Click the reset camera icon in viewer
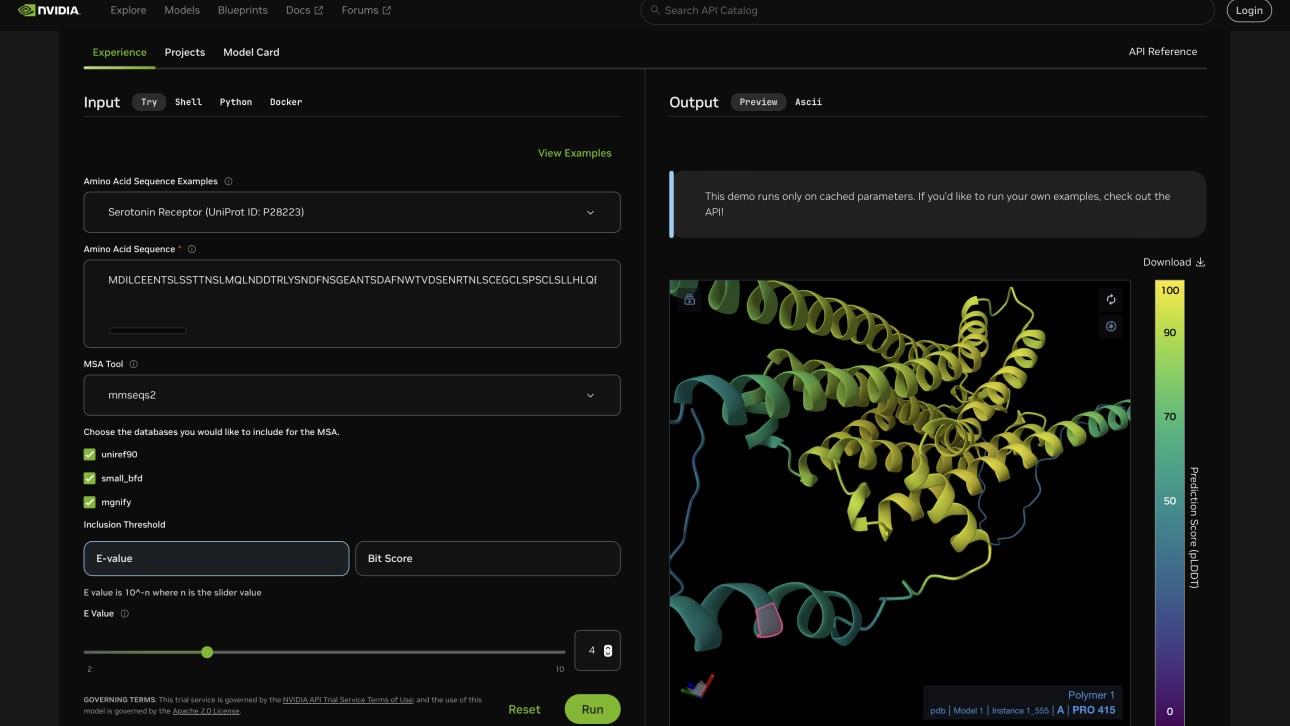 [1110, 300]
